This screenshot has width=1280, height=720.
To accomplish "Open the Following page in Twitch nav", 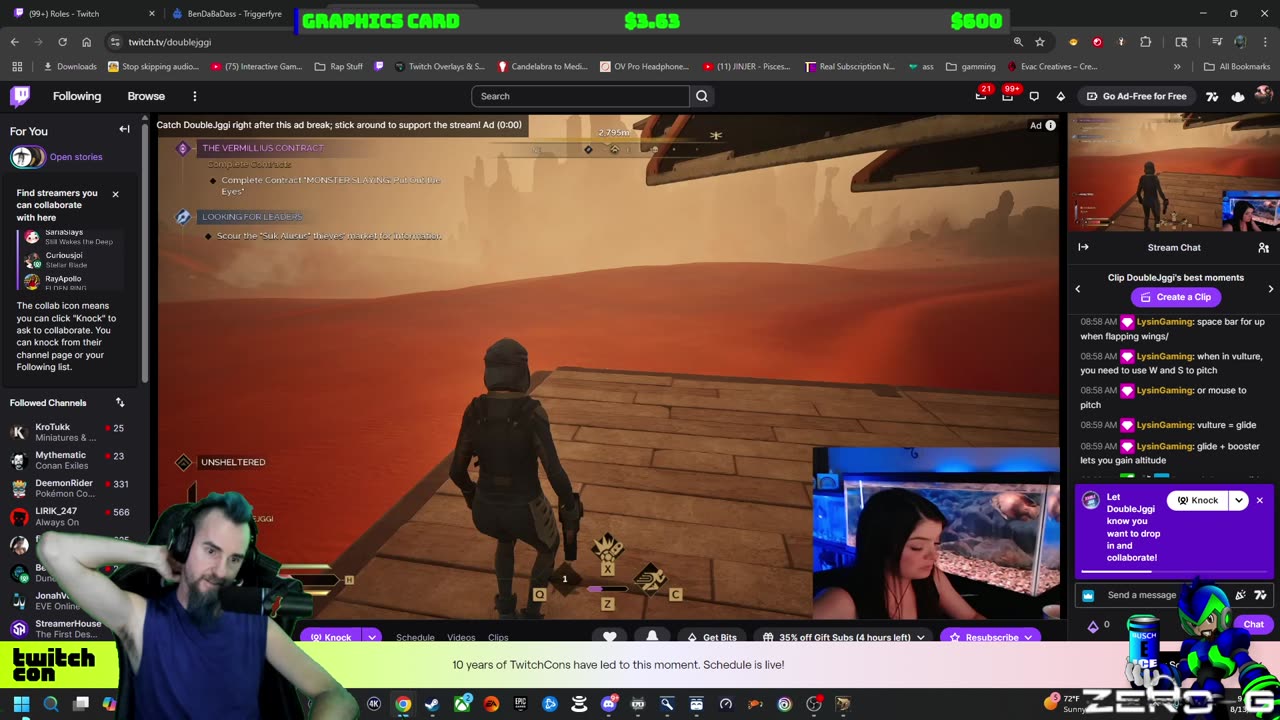I will pos(77,96).
